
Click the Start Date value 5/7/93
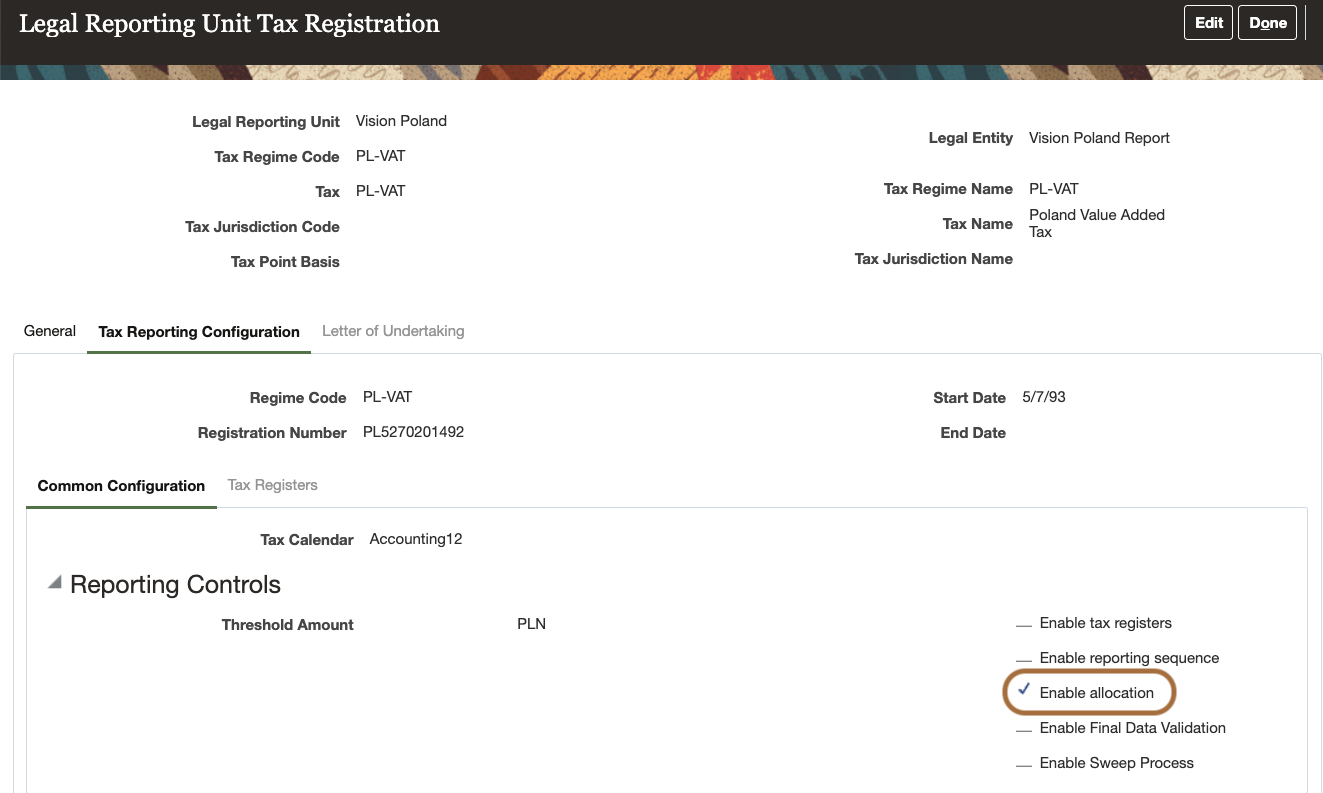click(1046, 396)
